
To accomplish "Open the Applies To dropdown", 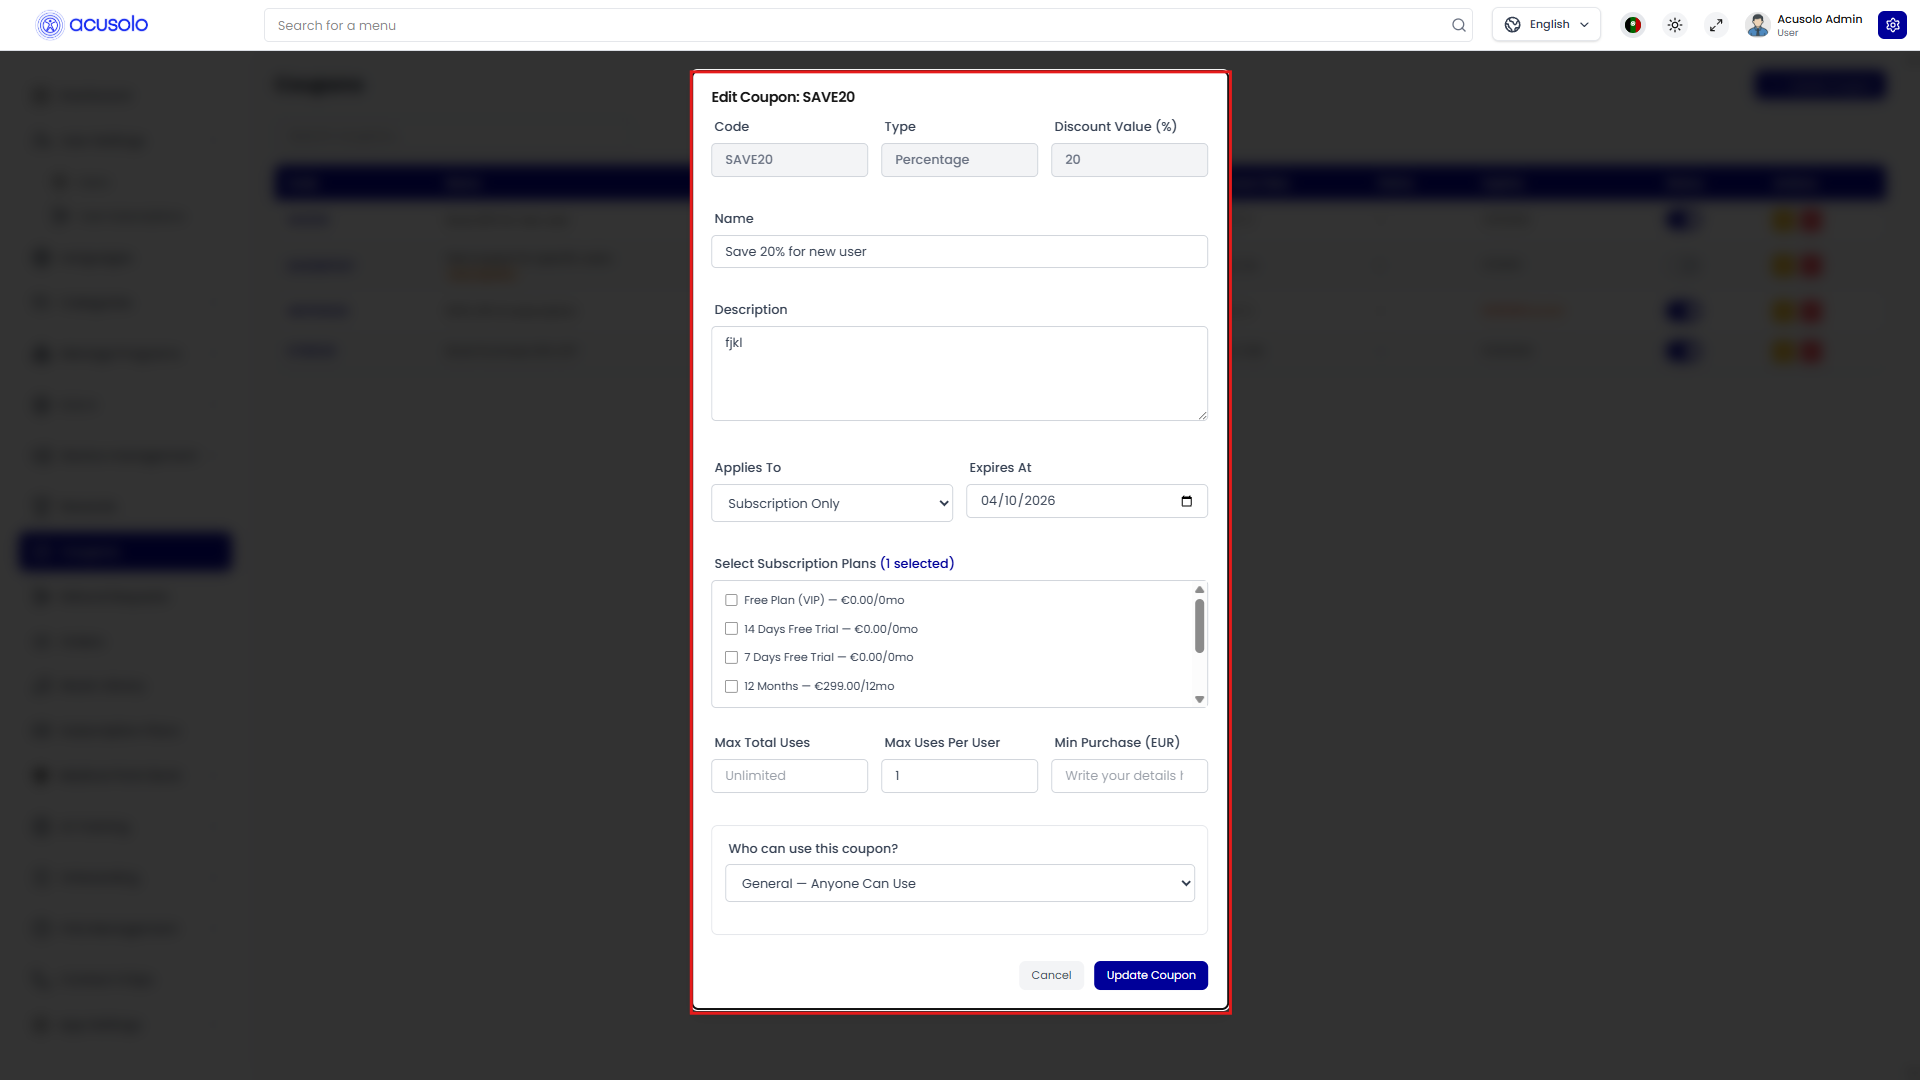I will (832, 503).
